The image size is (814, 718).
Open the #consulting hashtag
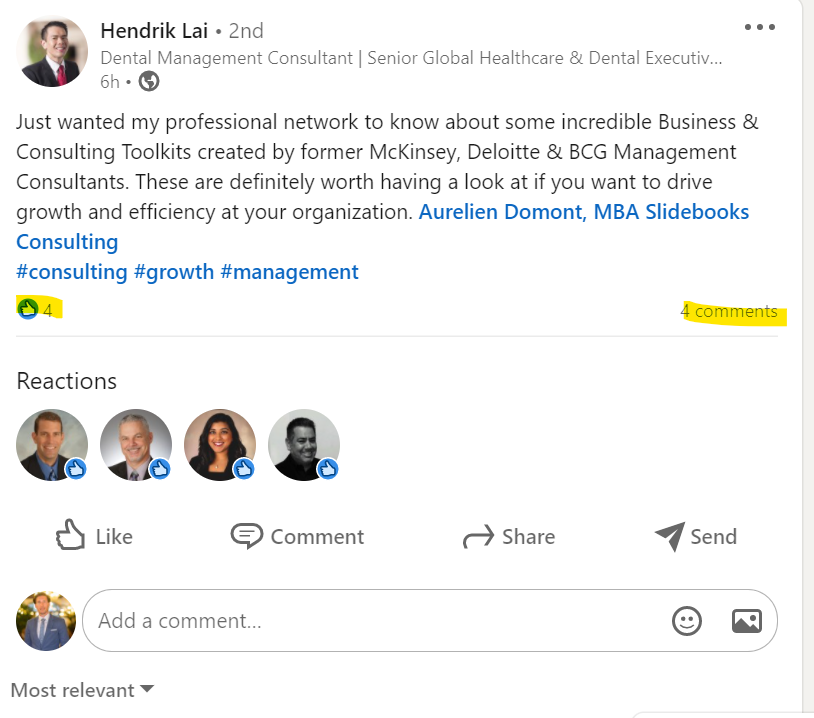coord(72,272)
